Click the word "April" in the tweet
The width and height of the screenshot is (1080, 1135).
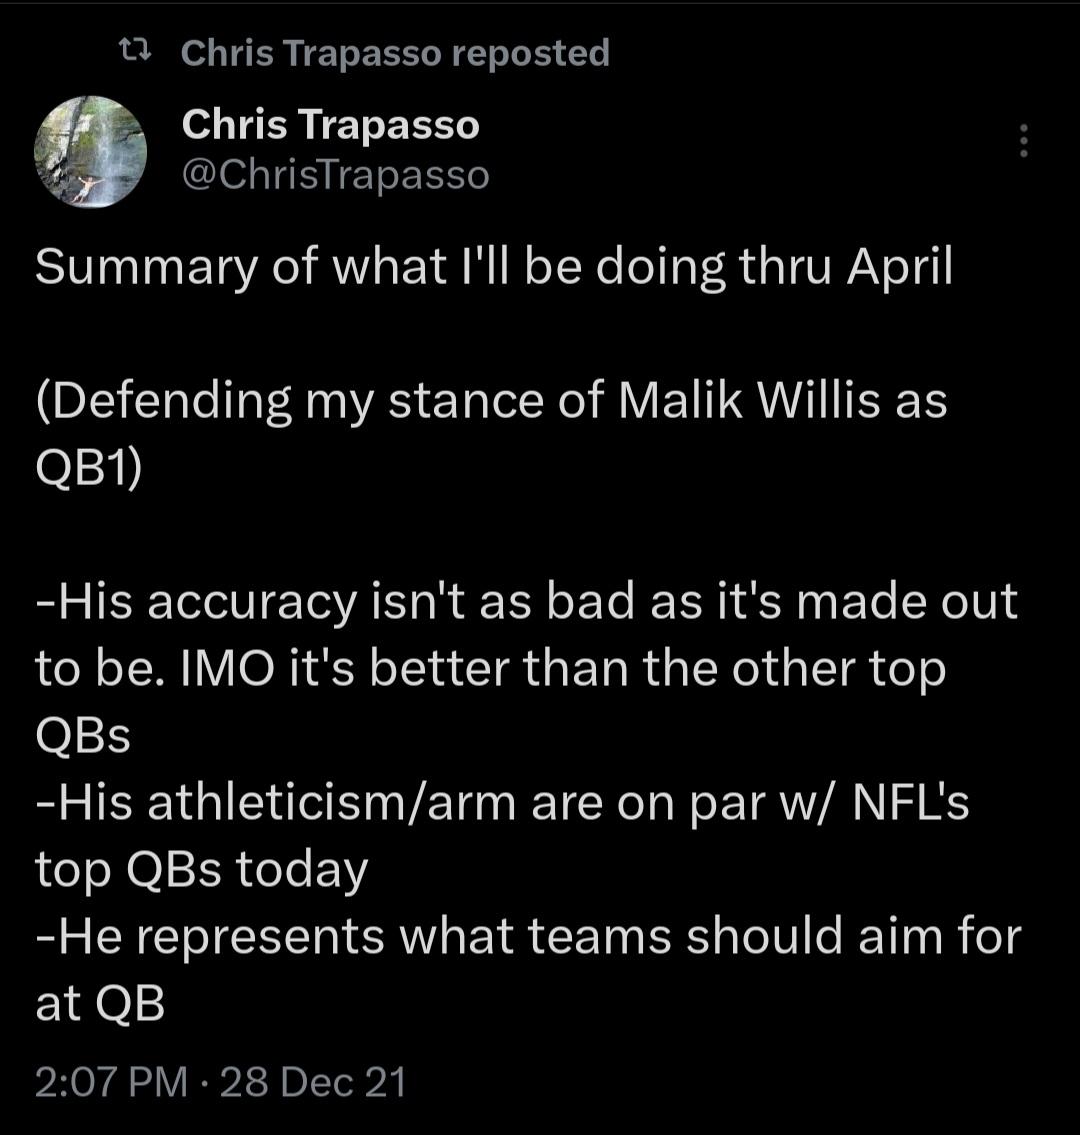[900, 268]
